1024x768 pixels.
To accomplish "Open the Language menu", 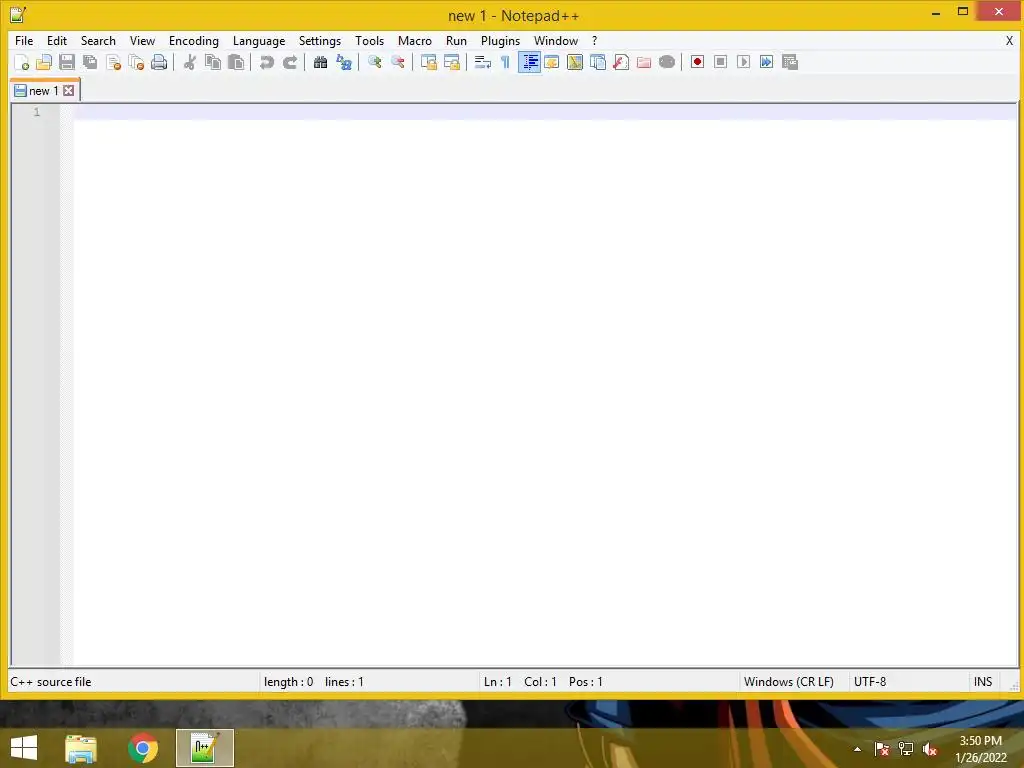I will (259, 40).
